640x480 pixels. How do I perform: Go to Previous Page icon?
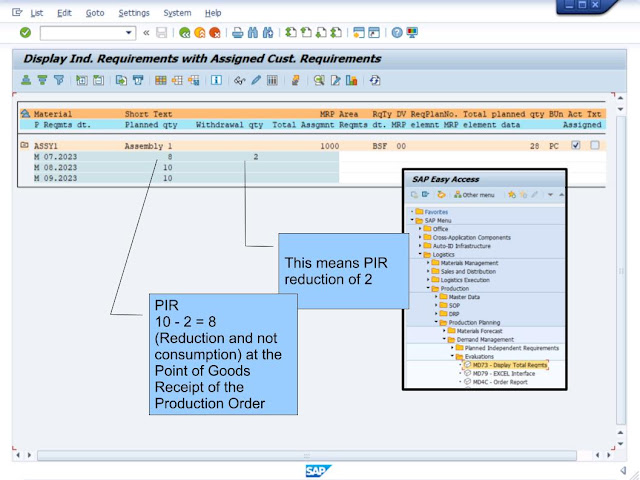(x=306, y=32)
